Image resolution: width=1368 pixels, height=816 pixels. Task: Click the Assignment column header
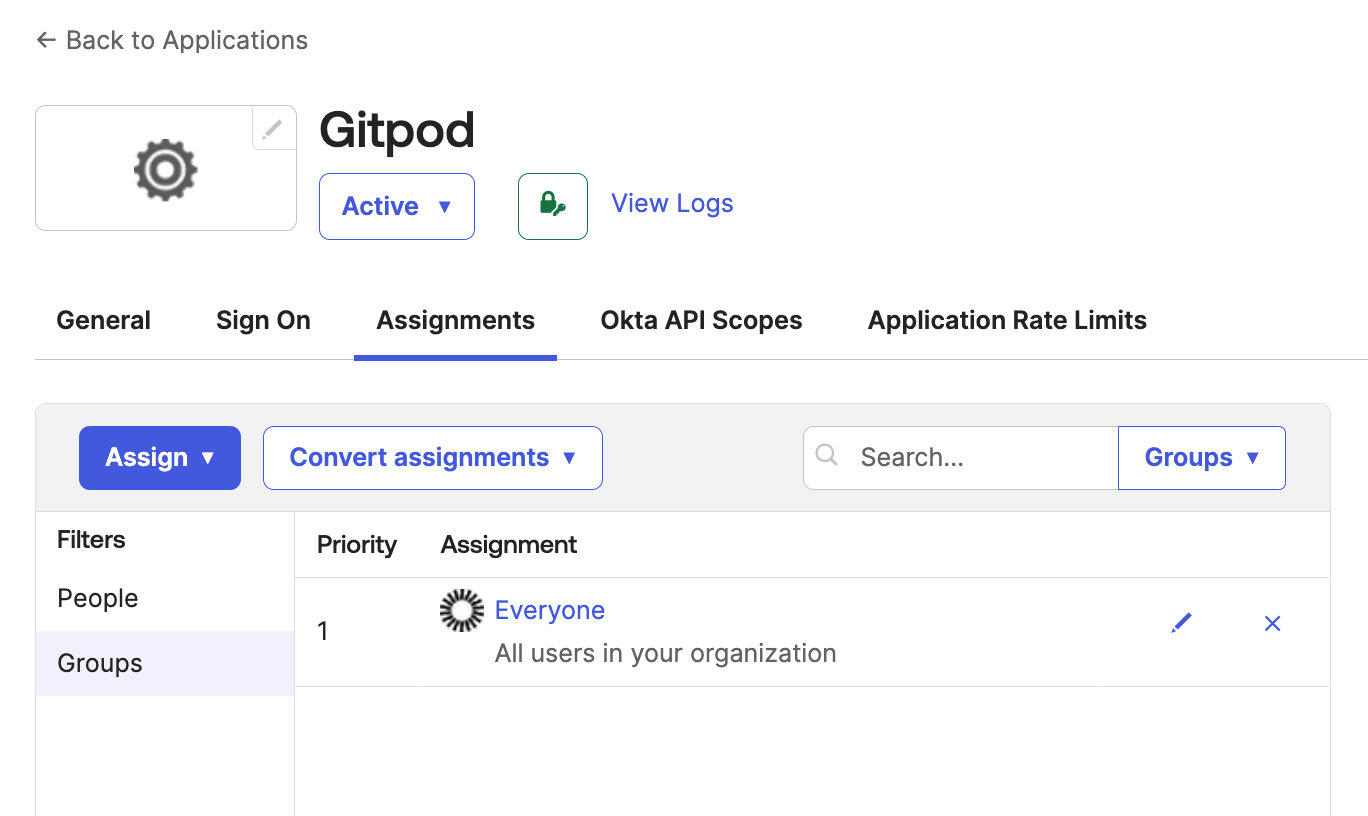coord(509,545)
